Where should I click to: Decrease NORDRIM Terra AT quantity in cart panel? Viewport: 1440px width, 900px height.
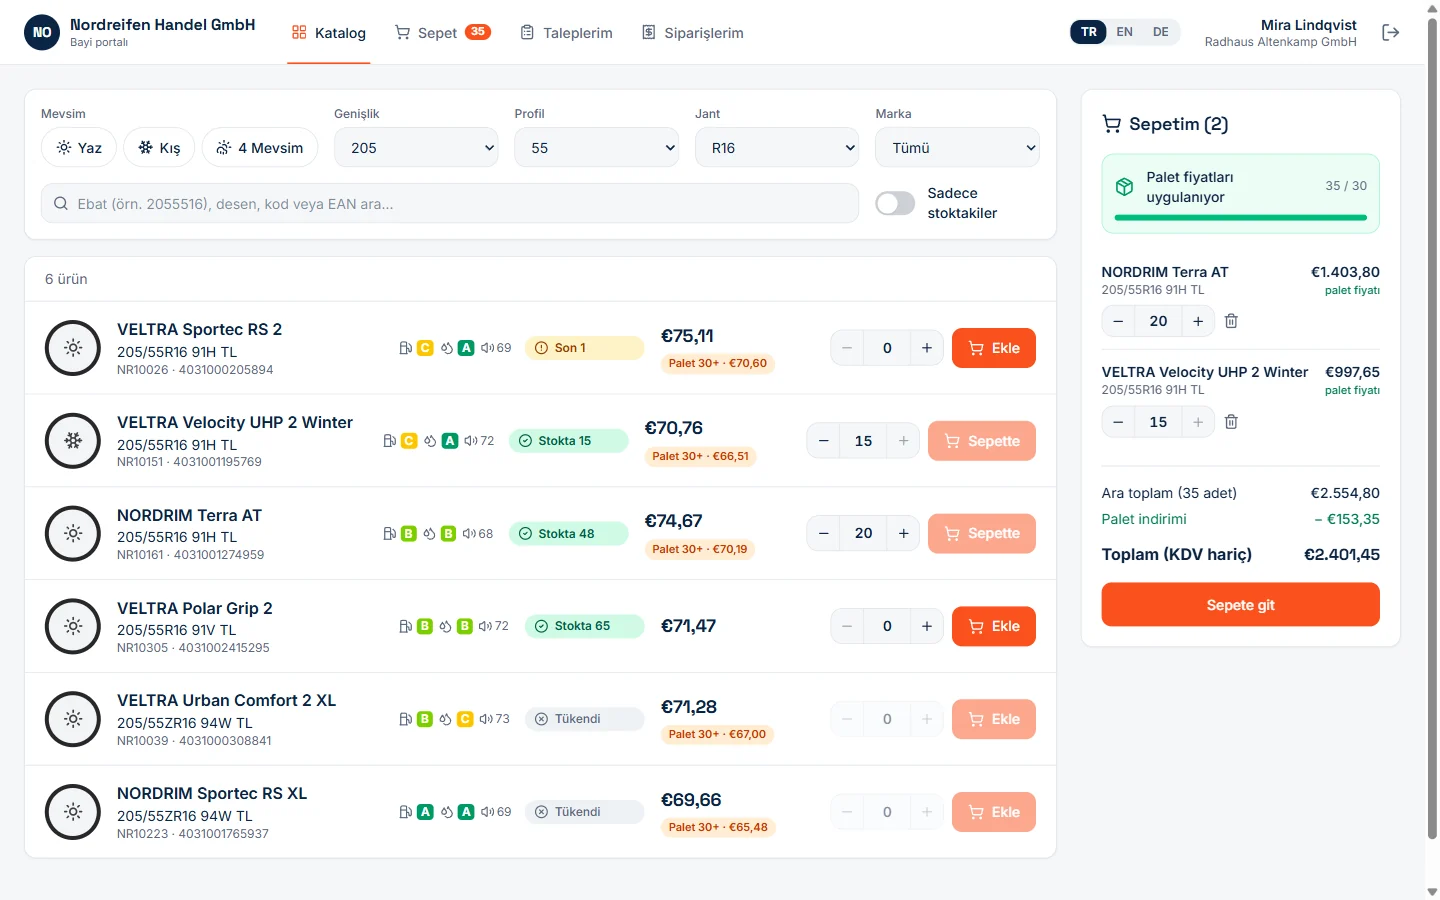[1118, 321]
